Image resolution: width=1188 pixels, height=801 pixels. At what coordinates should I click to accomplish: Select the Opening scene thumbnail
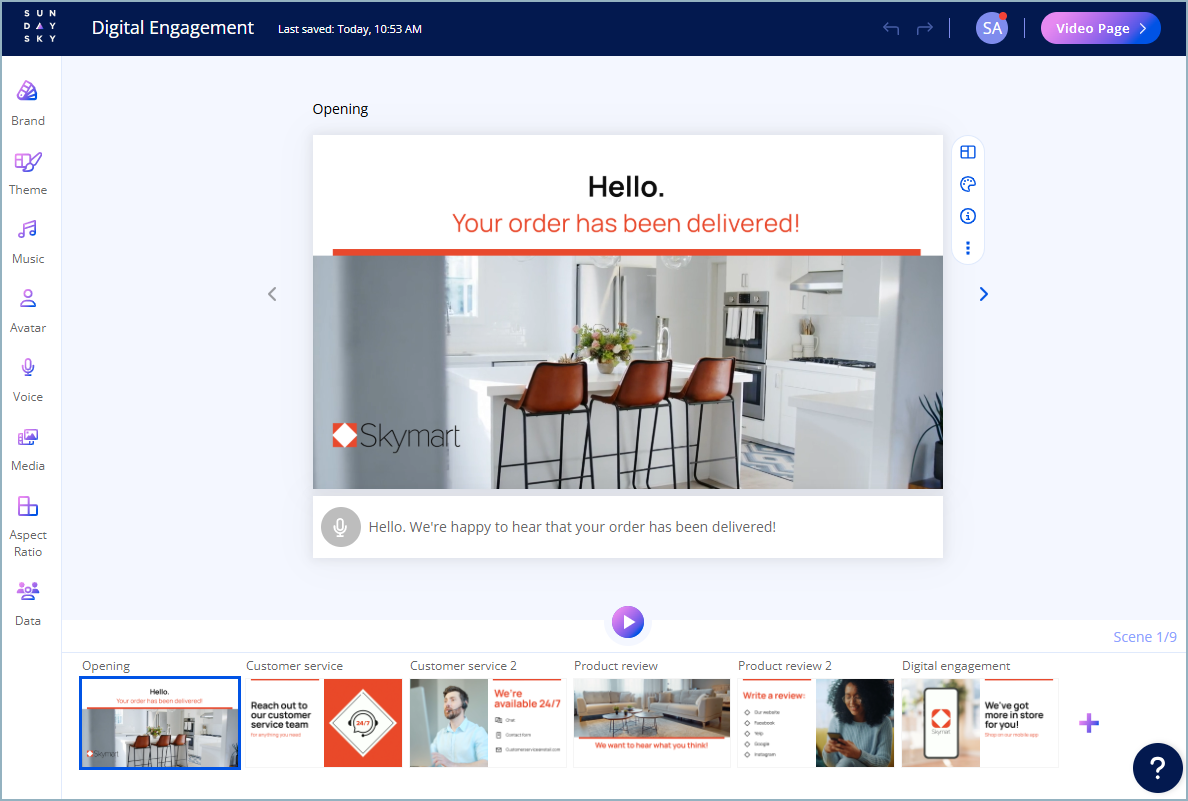[160, 723]
